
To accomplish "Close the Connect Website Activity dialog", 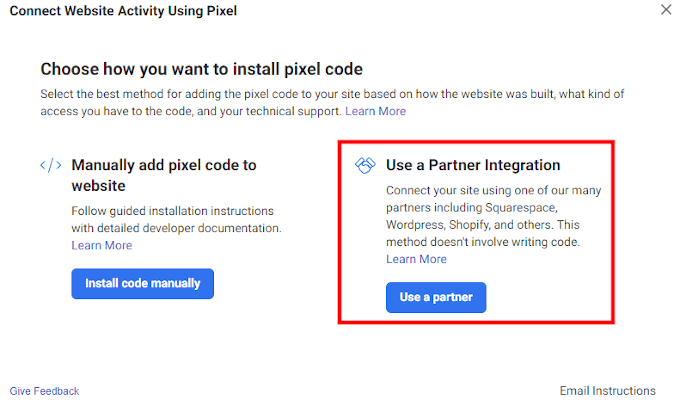I will click(667, 10).
